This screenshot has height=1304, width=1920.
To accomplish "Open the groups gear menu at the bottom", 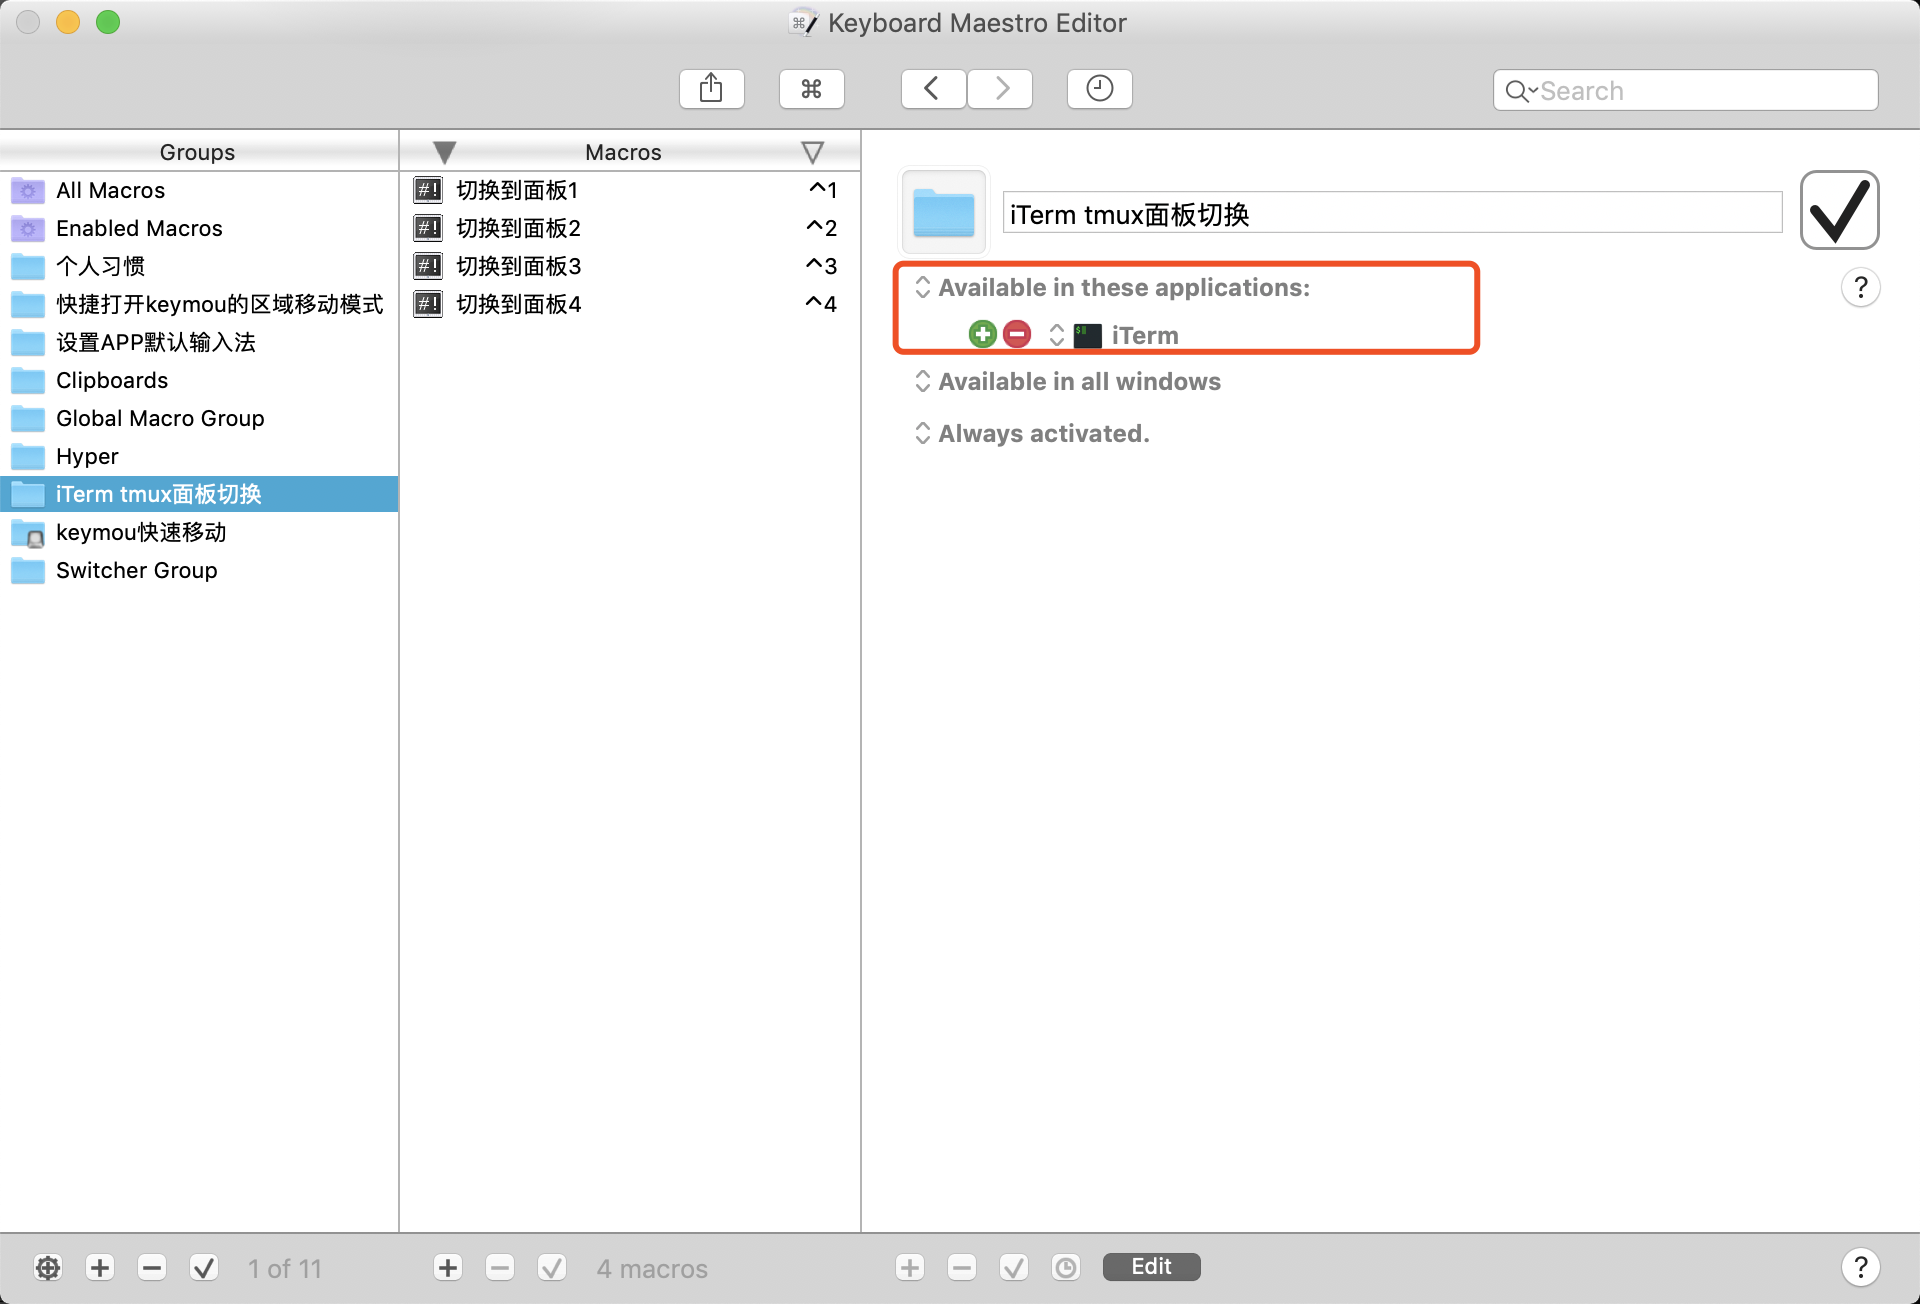I will pyautogui.click(x=47, y=1268).
